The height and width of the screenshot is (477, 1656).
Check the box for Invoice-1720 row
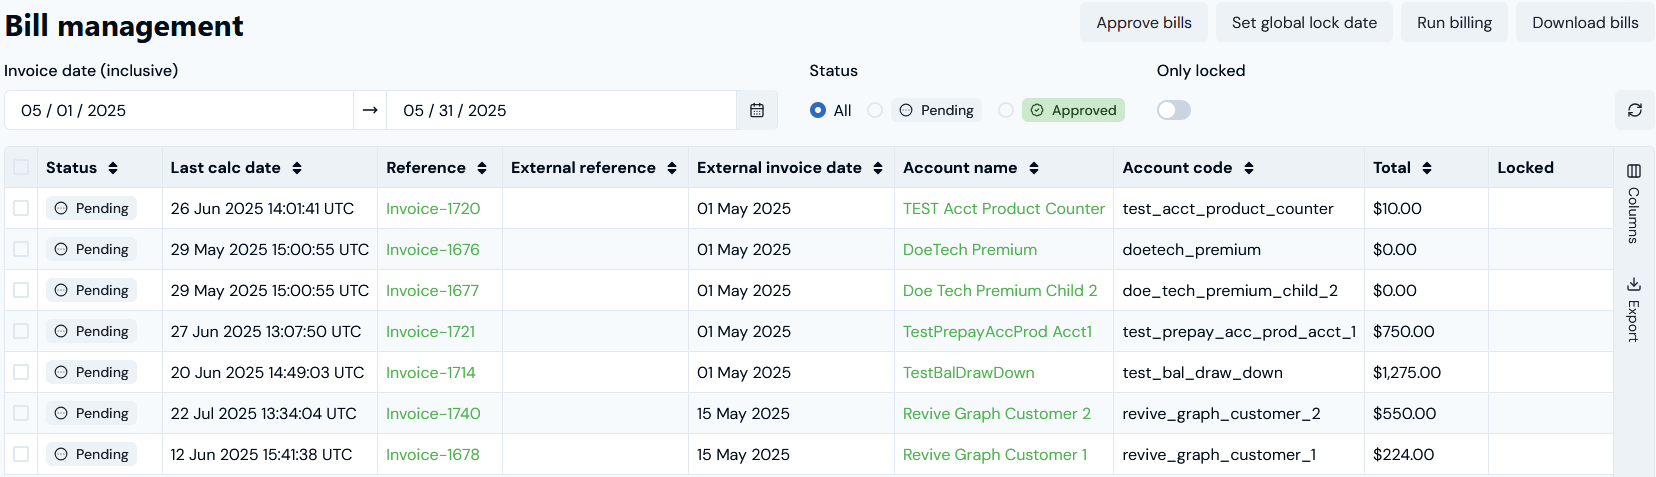pos(21,208)
